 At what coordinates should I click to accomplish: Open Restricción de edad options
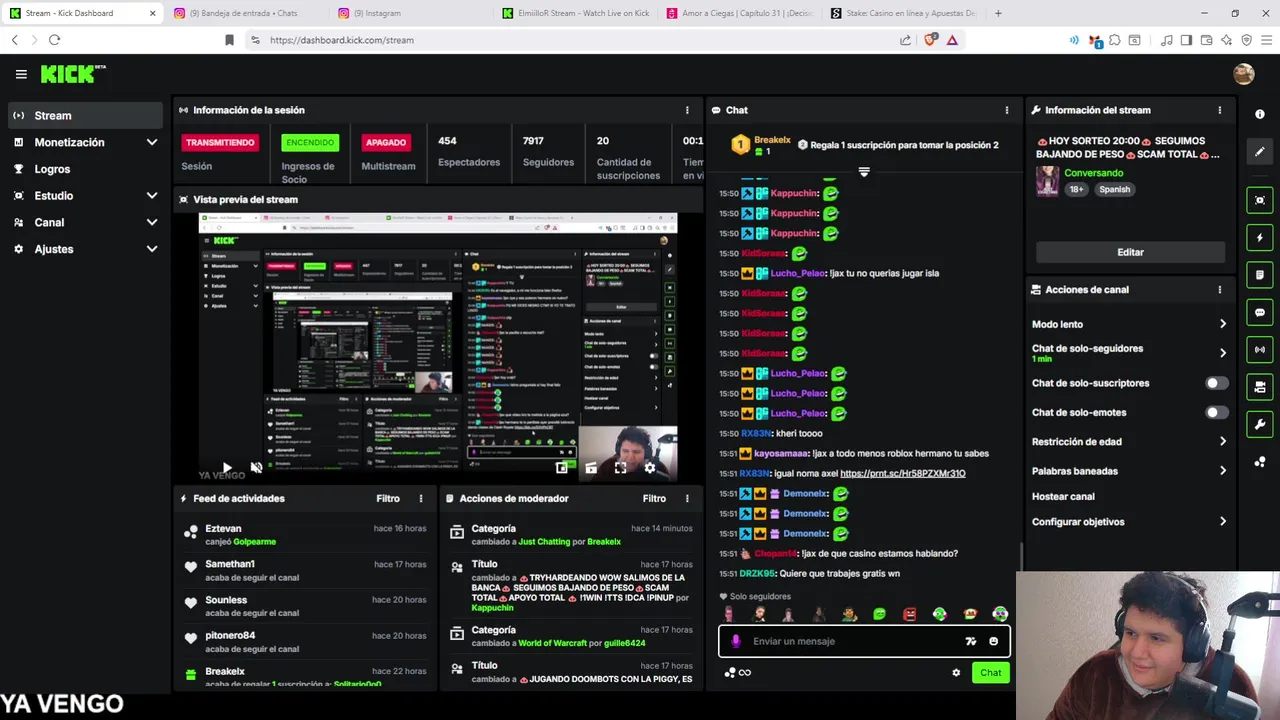tap(1129, 441)
